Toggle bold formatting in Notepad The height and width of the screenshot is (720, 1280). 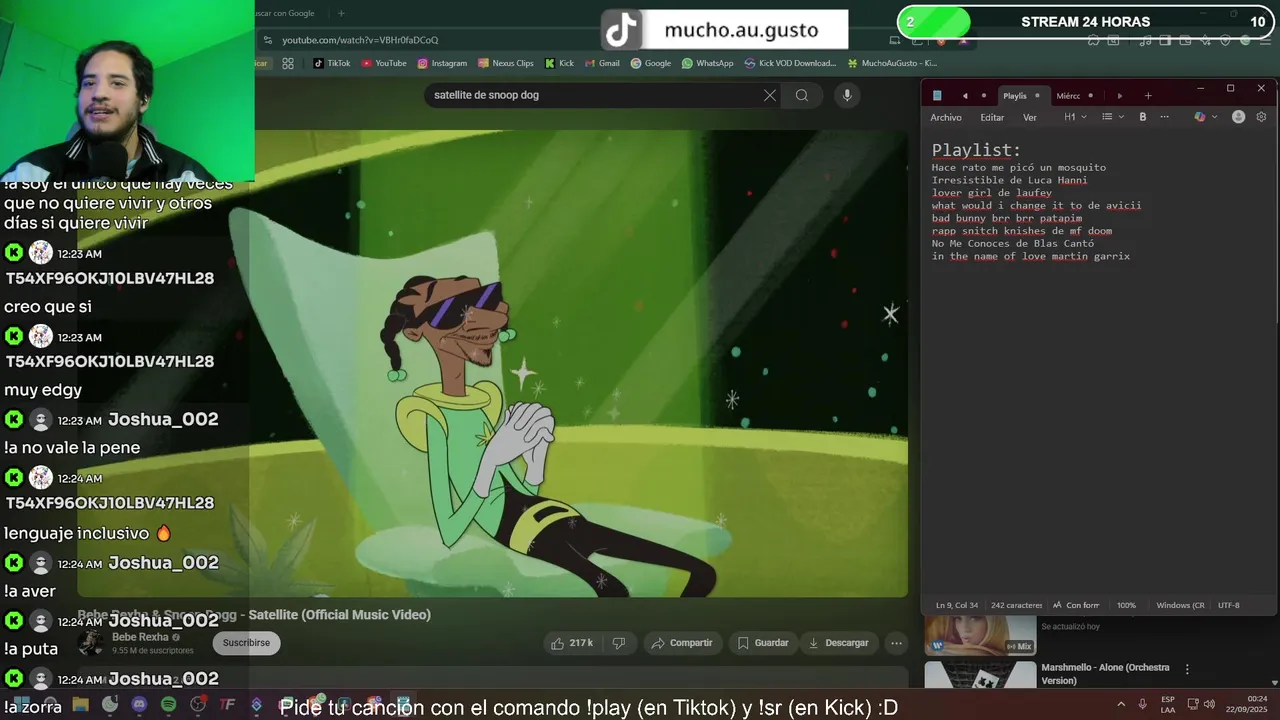click(1142, 117)
